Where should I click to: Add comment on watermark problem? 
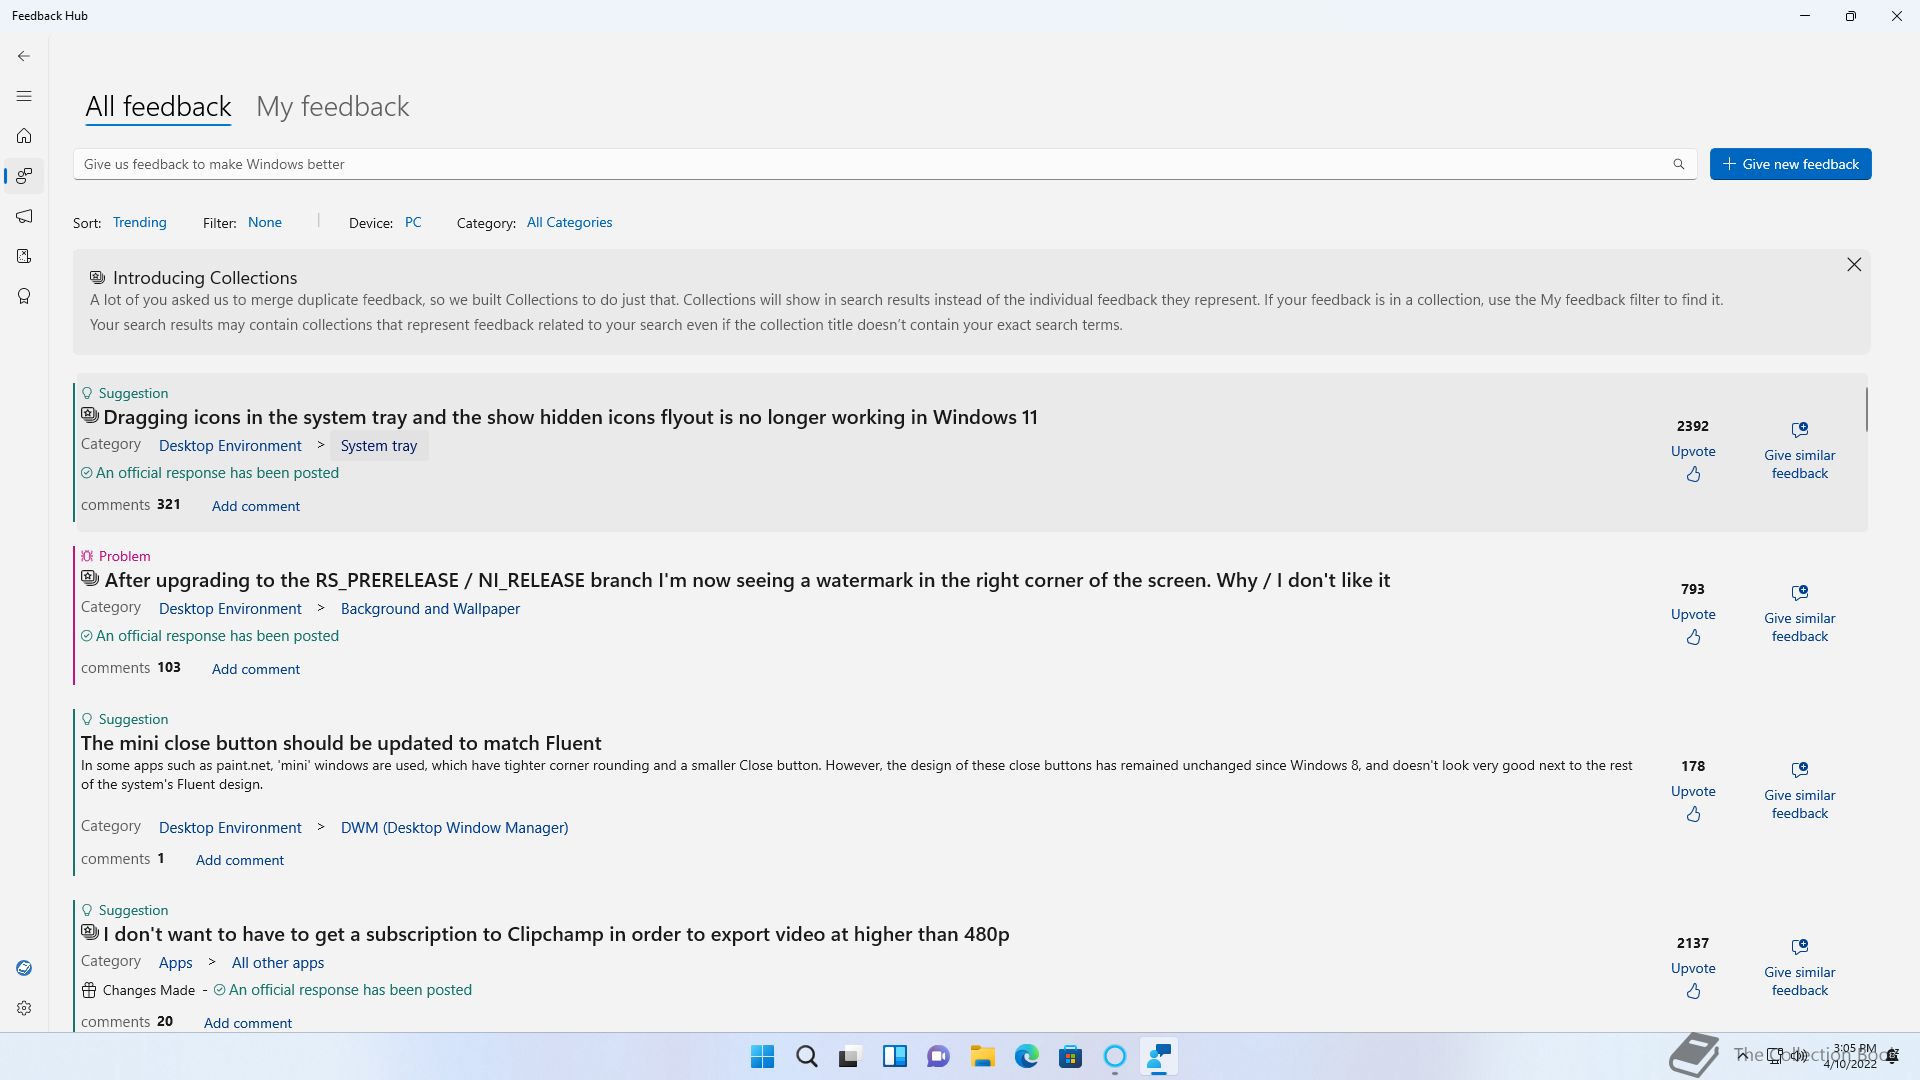pyautogui.click(x=255, y=669)
